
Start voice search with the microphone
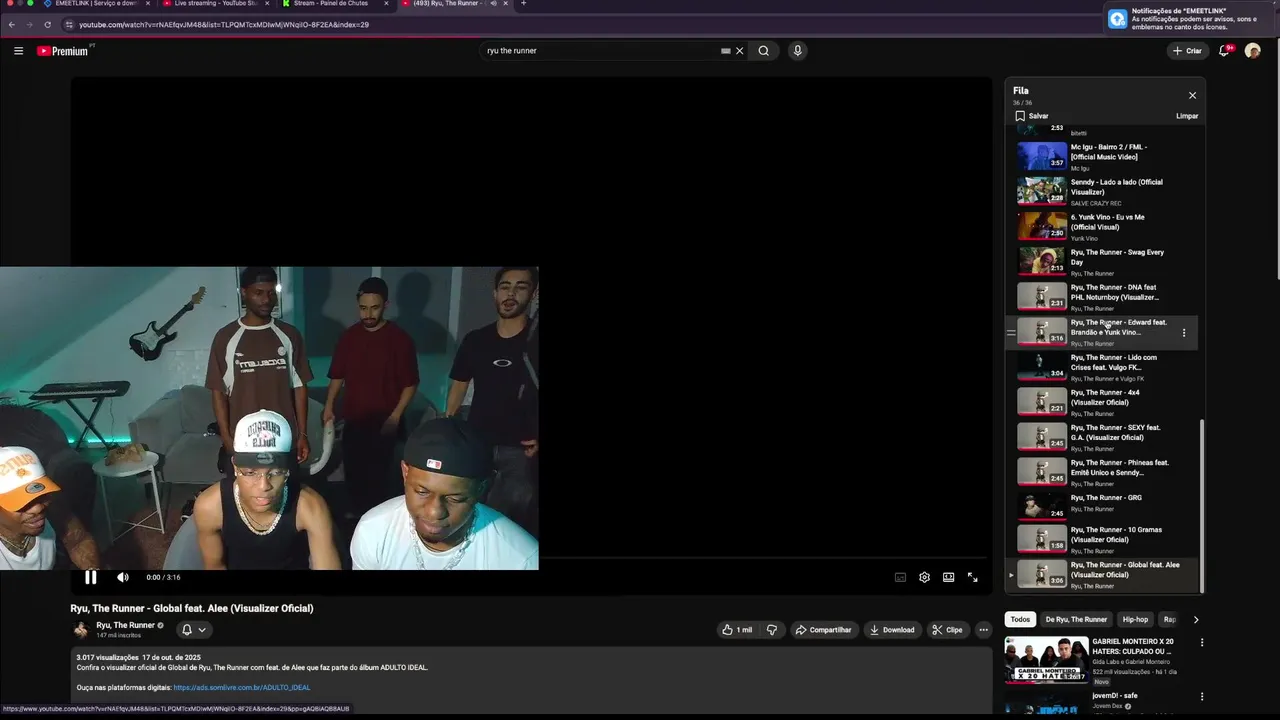coord(797,51)
